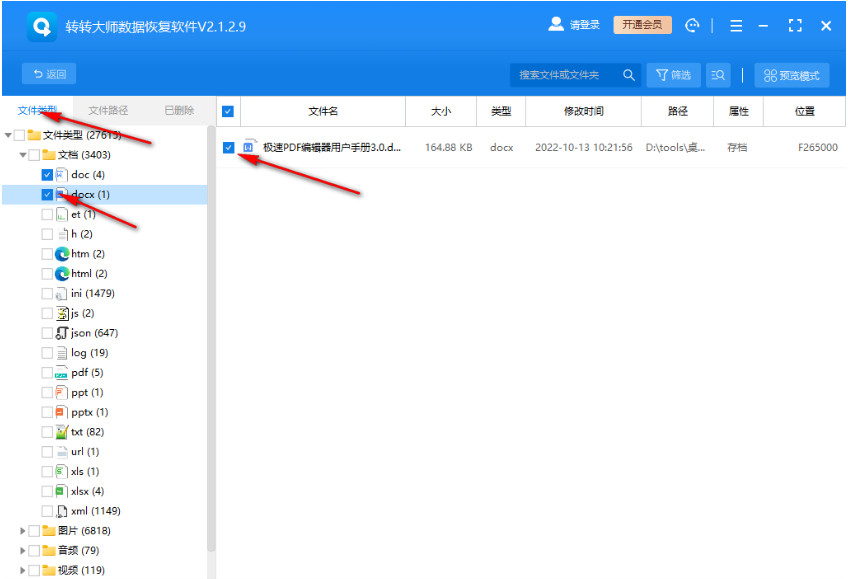
Task: Click the 搜索文件或文件夹 search field
Action: [565, 75]
